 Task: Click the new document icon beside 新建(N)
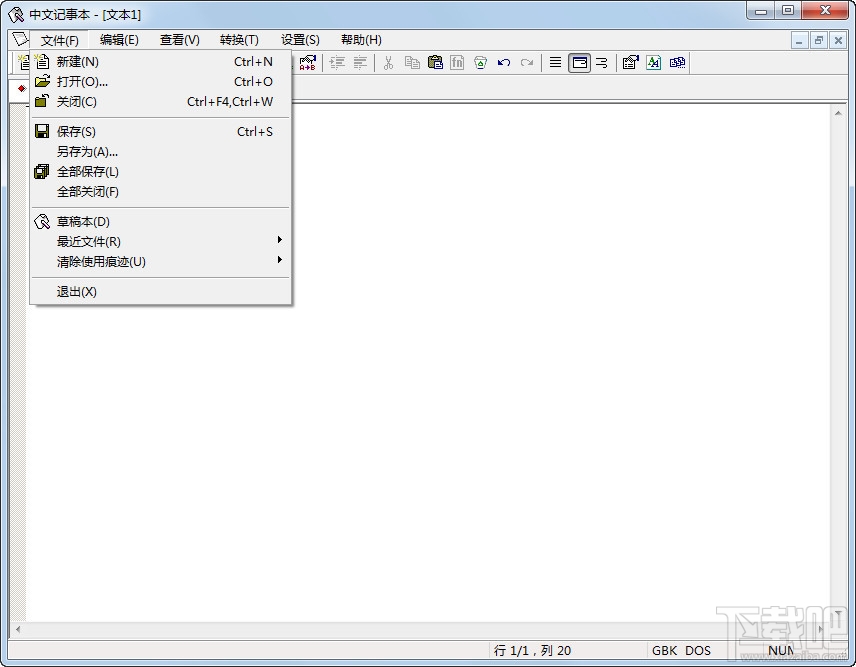click(42, 62)
